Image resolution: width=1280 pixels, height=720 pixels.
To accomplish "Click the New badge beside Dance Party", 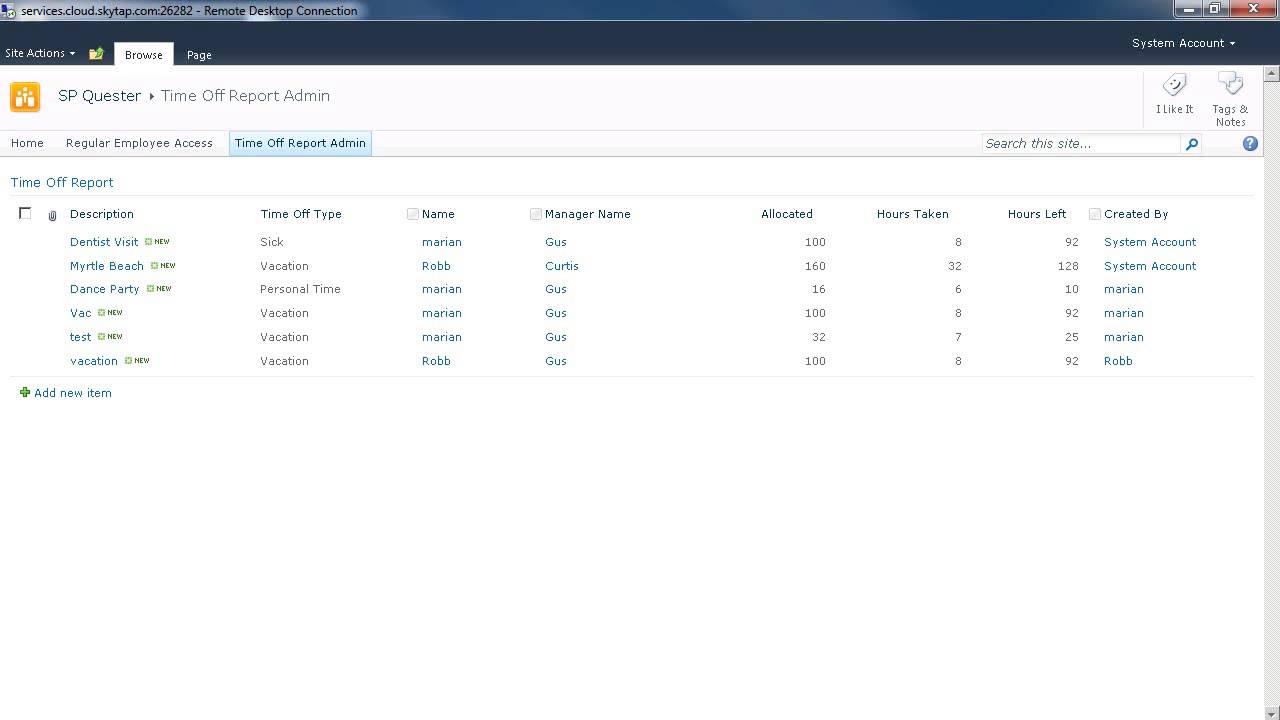I will [x=159, y=289].
